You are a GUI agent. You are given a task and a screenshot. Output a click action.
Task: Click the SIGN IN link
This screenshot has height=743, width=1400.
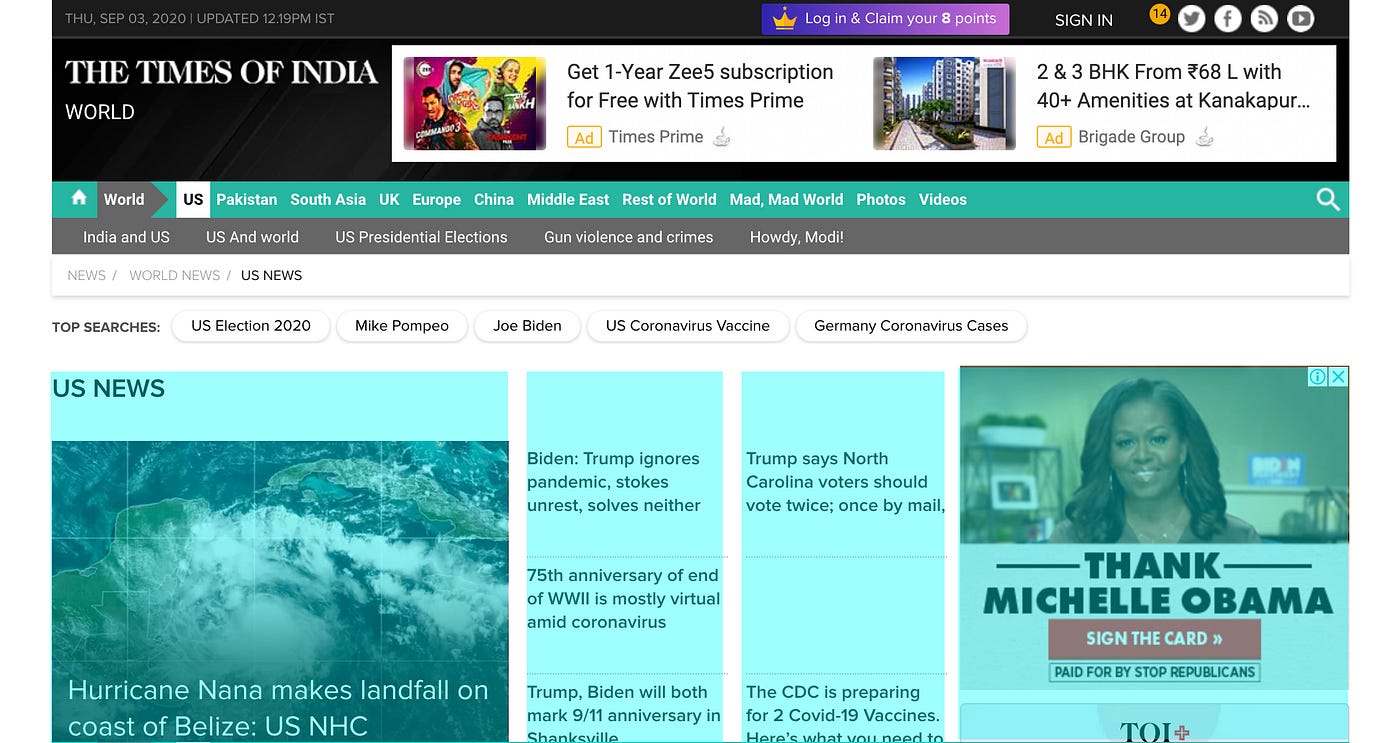[1084, 20]
